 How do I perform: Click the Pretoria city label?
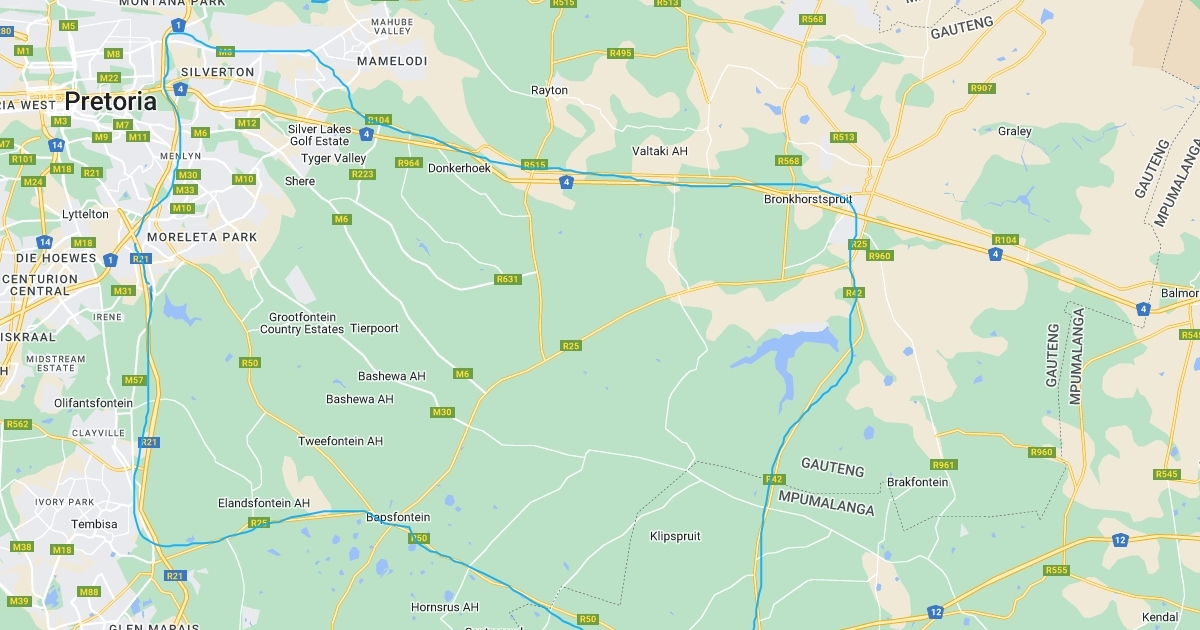111,102
